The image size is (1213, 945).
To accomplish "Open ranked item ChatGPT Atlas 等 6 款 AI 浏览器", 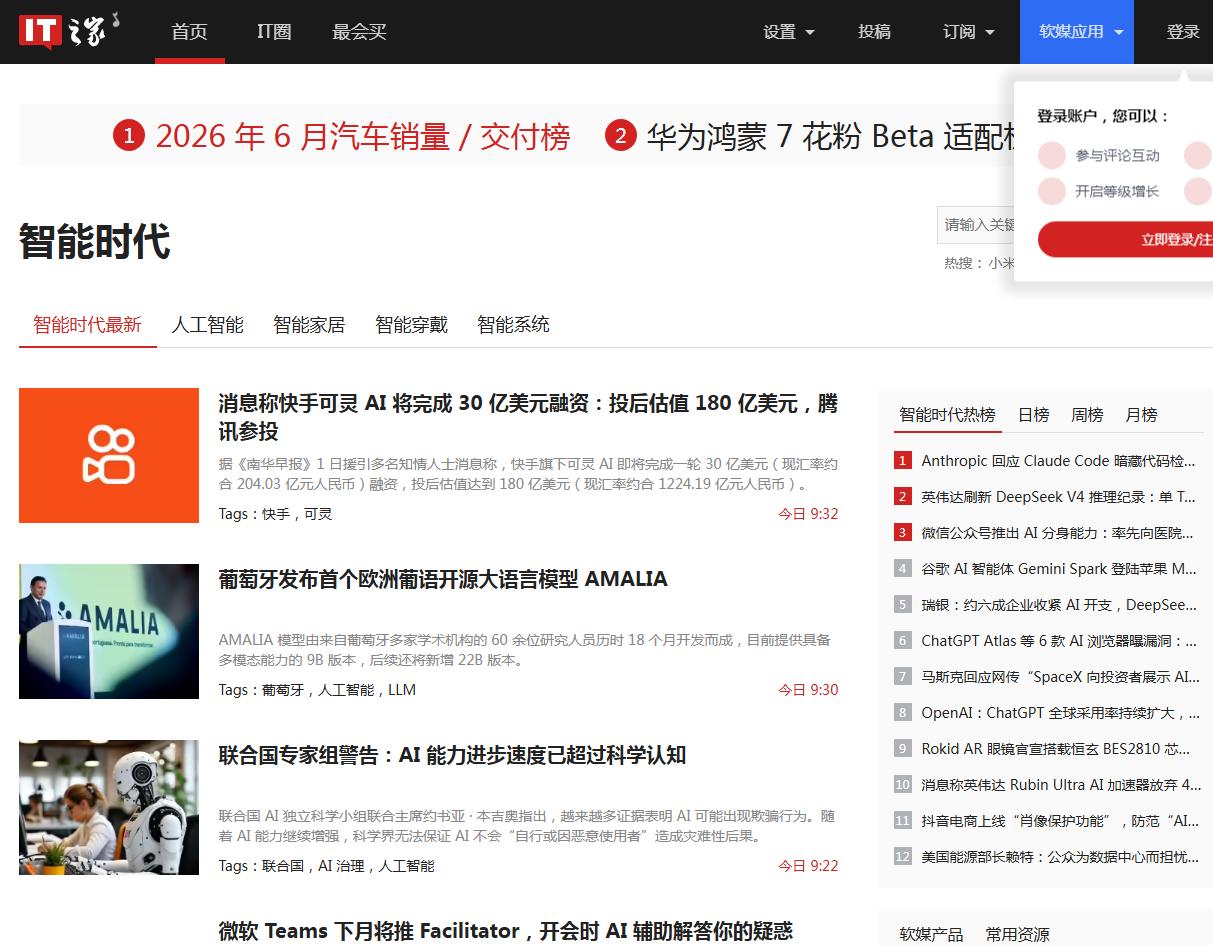I will 1059,641.
